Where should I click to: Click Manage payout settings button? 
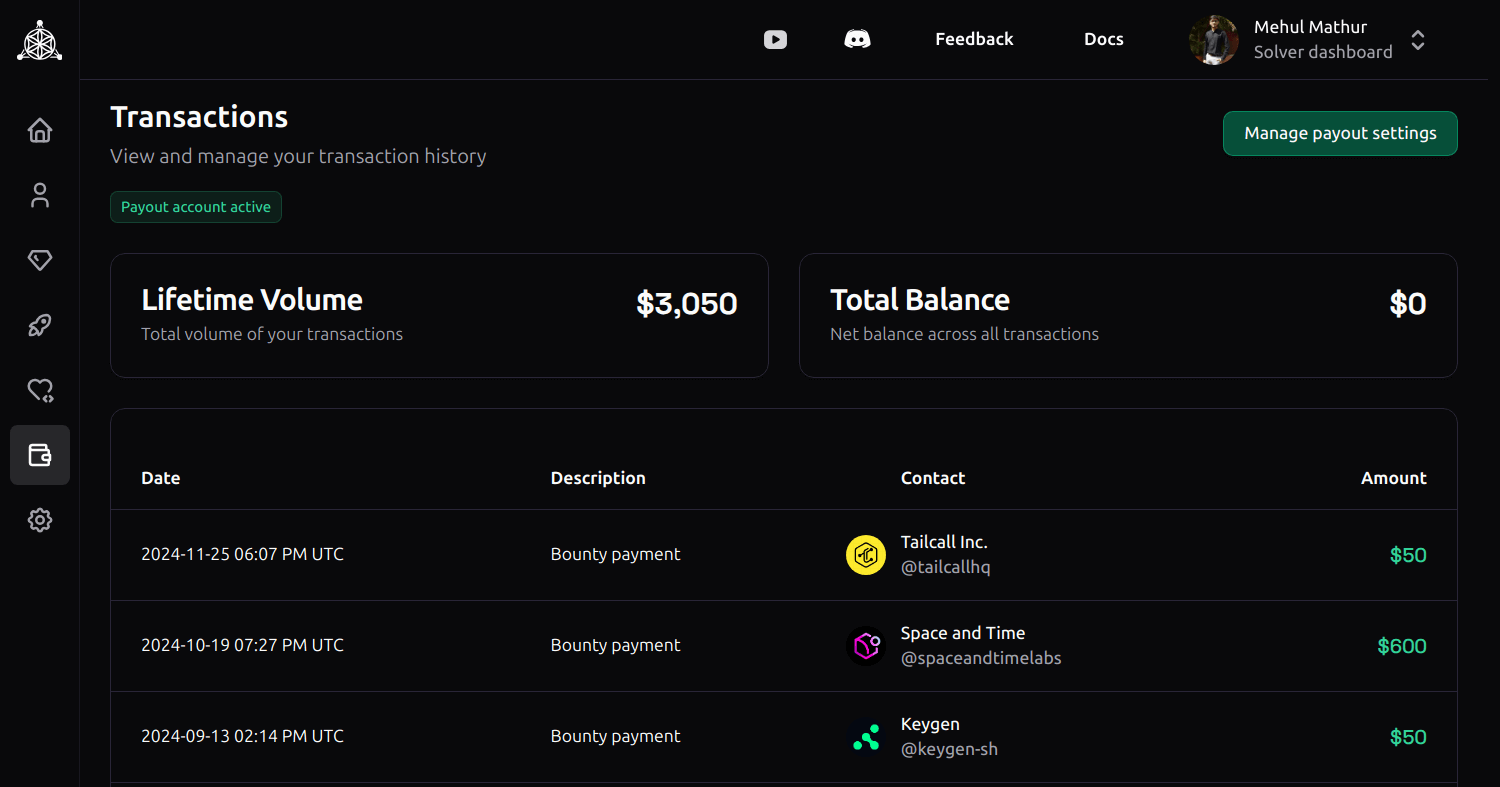(1339, 133)
